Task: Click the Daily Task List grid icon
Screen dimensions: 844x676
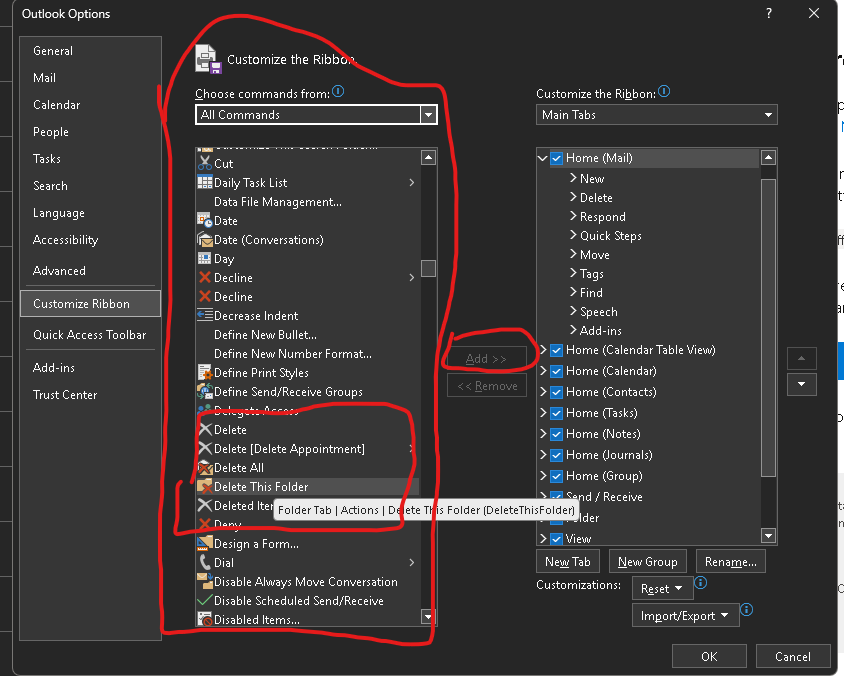Action: (205, 182)
